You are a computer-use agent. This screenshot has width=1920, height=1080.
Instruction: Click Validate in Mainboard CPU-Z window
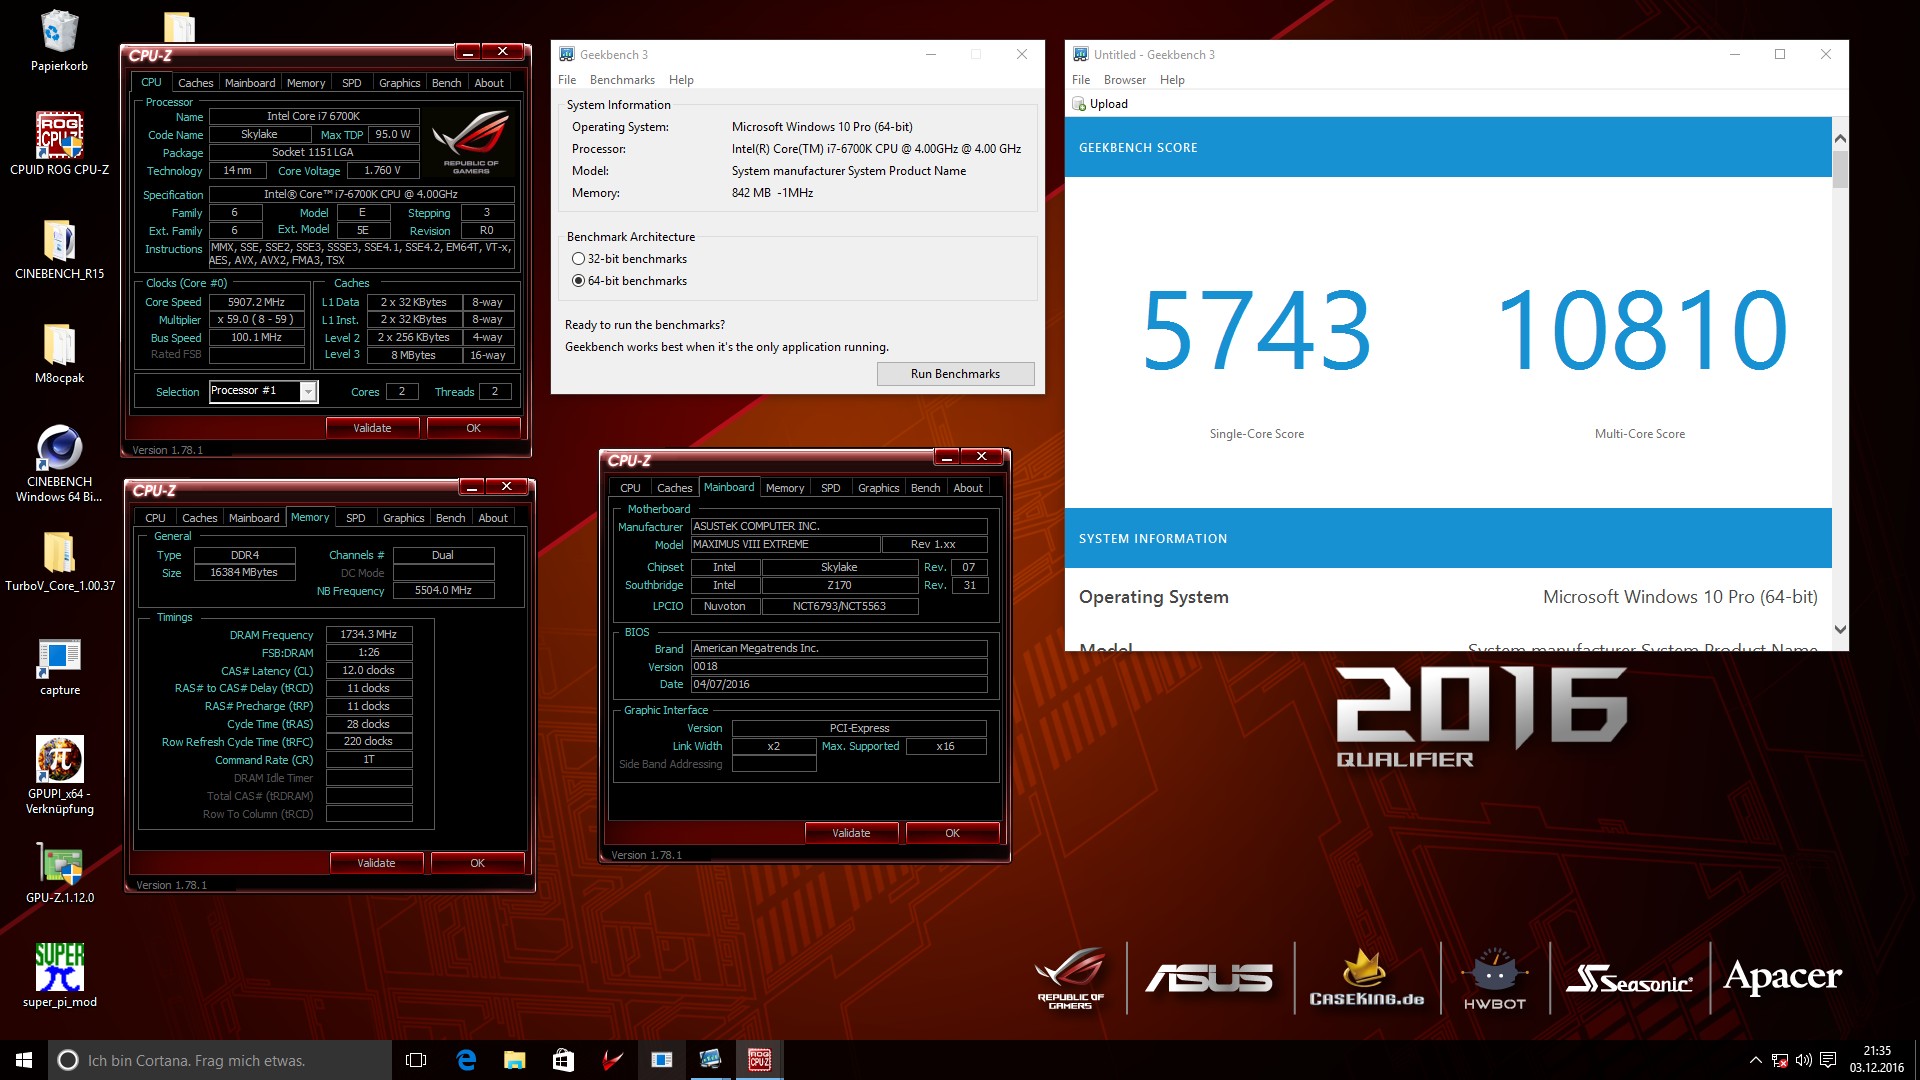pyautogui.click(x=851, y=833)
